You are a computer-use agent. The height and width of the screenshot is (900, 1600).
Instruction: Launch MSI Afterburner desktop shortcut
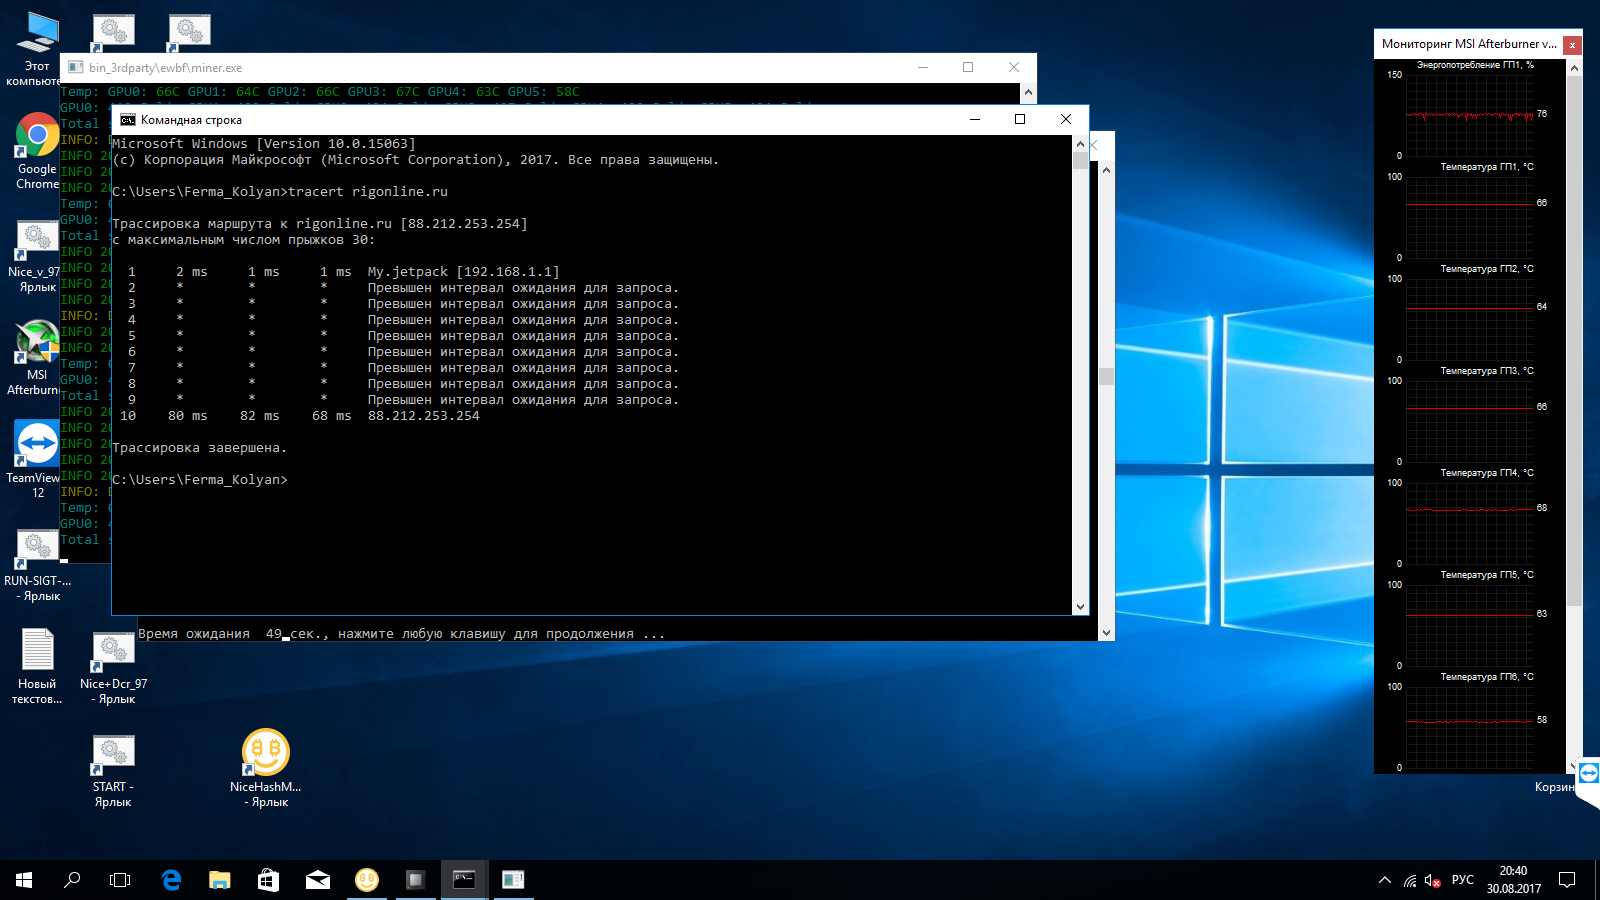point(36,358)
